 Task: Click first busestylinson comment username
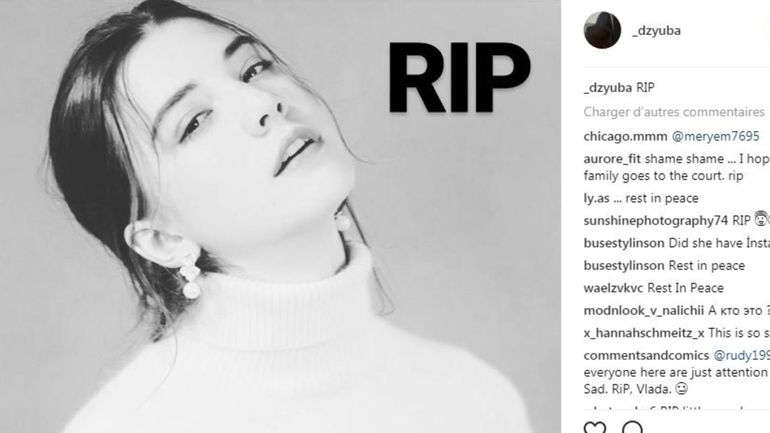coord(624,243)
